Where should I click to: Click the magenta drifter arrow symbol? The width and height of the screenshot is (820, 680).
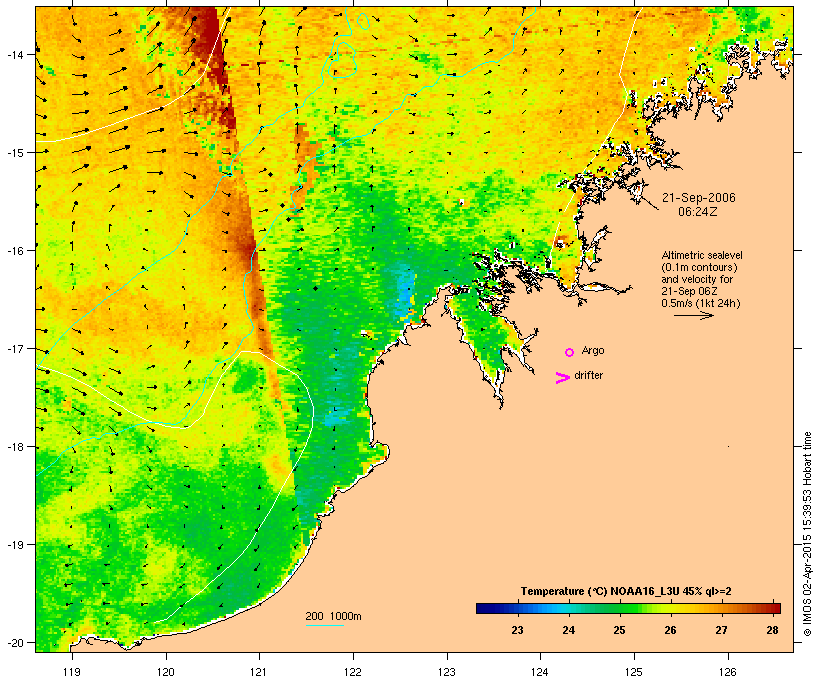562,378
